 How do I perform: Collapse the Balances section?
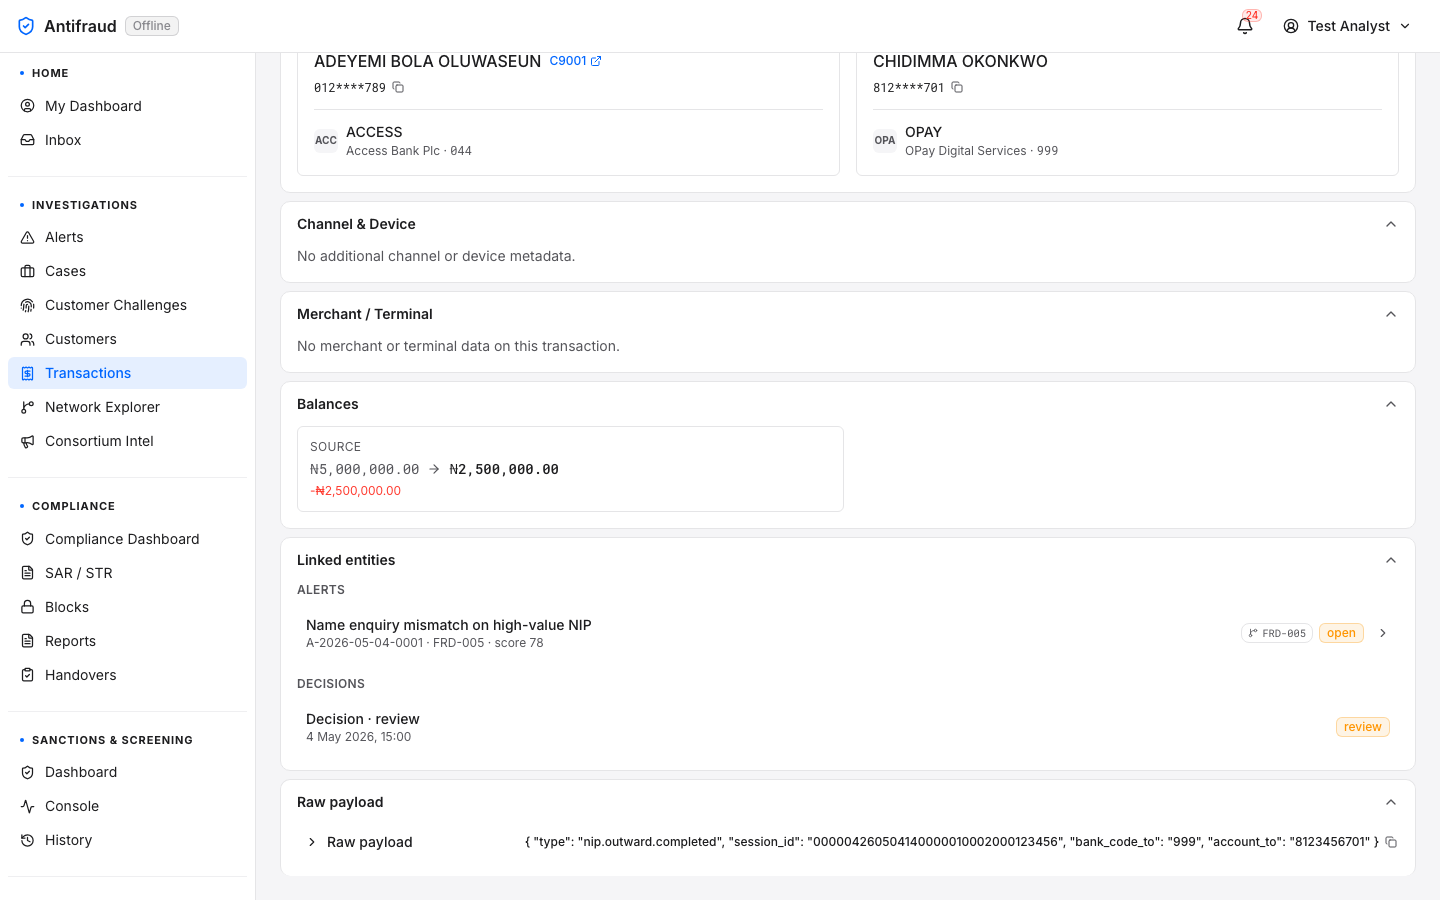pos(1390,404)
